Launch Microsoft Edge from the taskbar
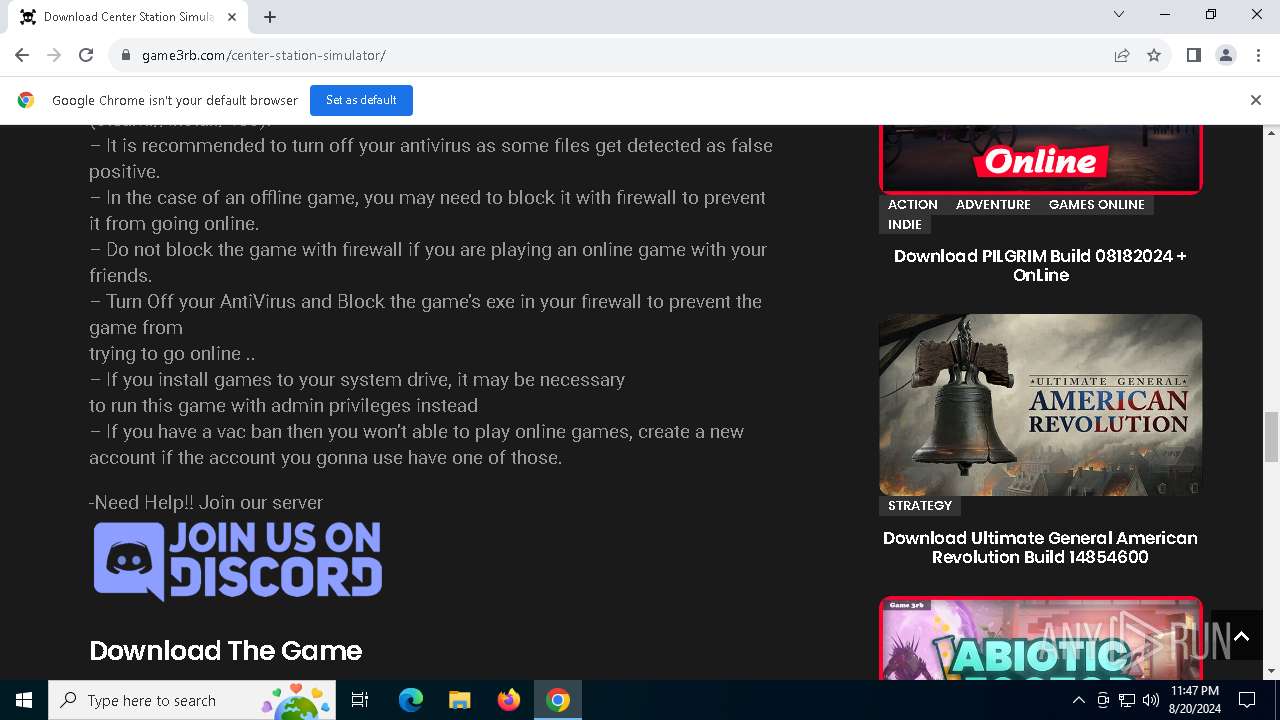This screenshot has width=1280, height=720. pyautogui.click(x=411, y=700)
